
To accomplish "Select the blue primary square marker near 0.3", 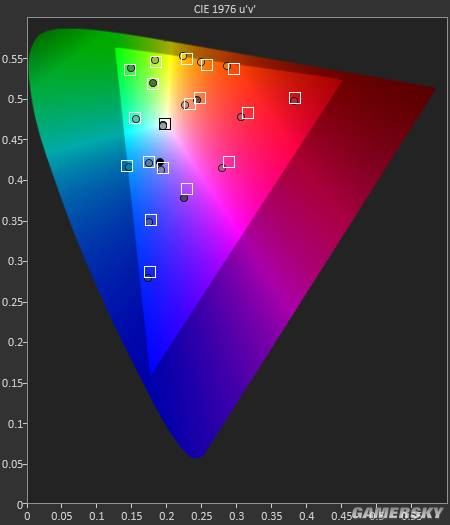I will pyautogui.click(x=150, y=272).
